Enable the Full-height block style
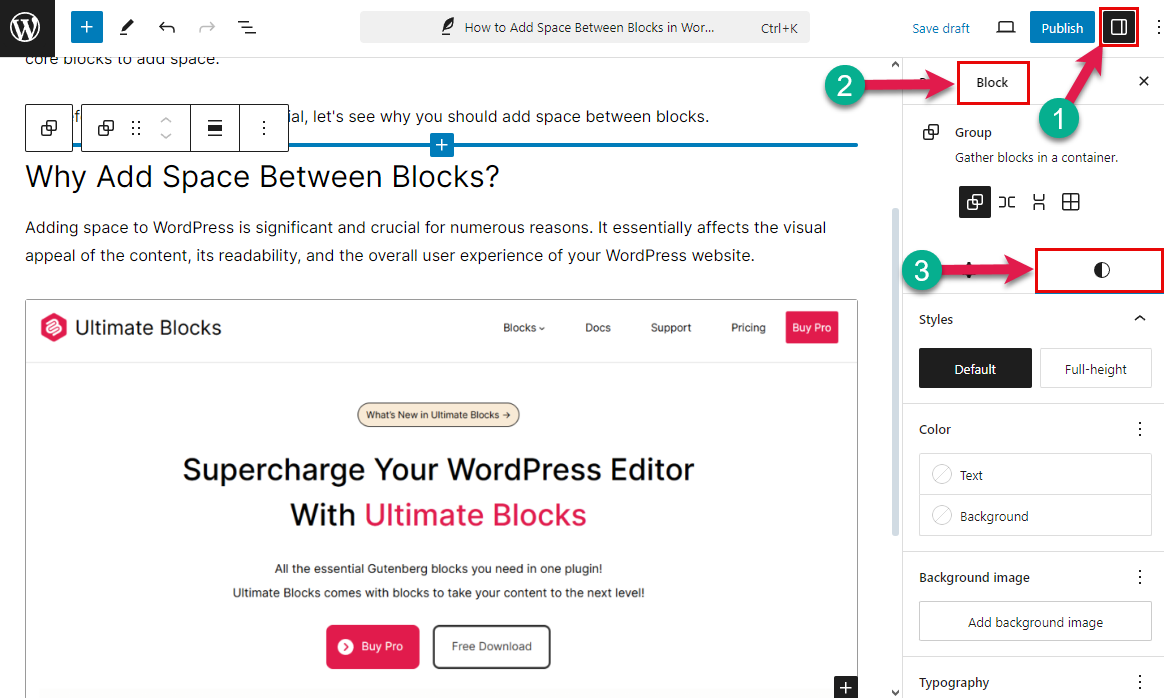This screenshot has width=1164, height=698. (x=1095, y=368)
